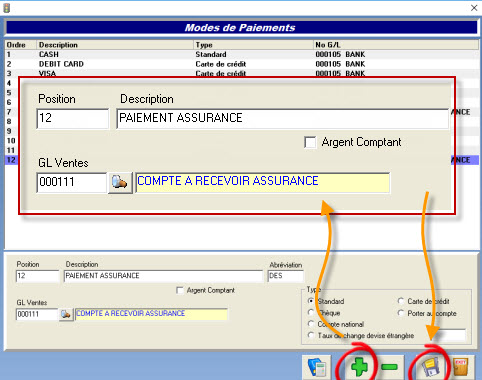The width and height of the screenshot is (482, 380).
Task: Click the lower Description field PAIEMENT ASSURANCE
Action: (x=163, y=276)
